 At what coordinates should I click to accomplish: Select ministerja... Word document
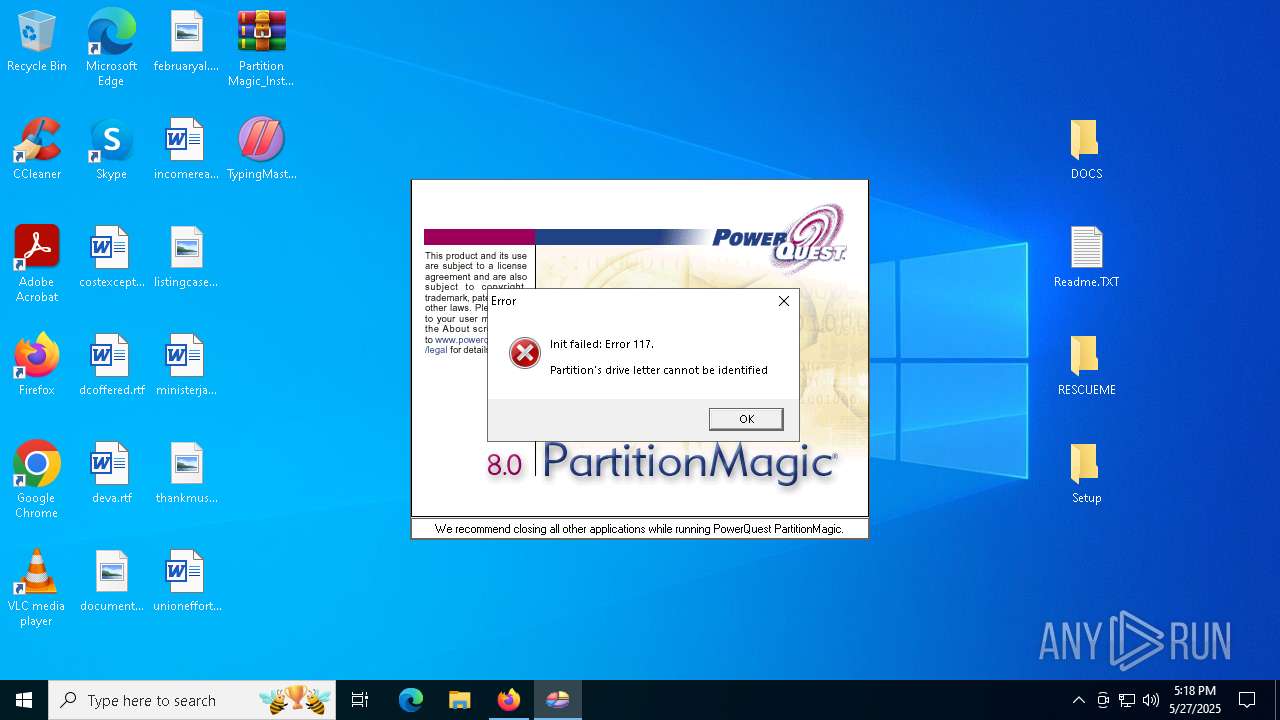pos(186,366)
